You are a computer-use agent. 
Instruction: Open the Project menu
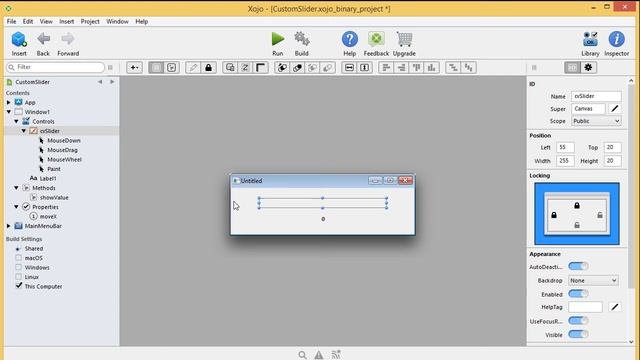[x=90, y=21]
